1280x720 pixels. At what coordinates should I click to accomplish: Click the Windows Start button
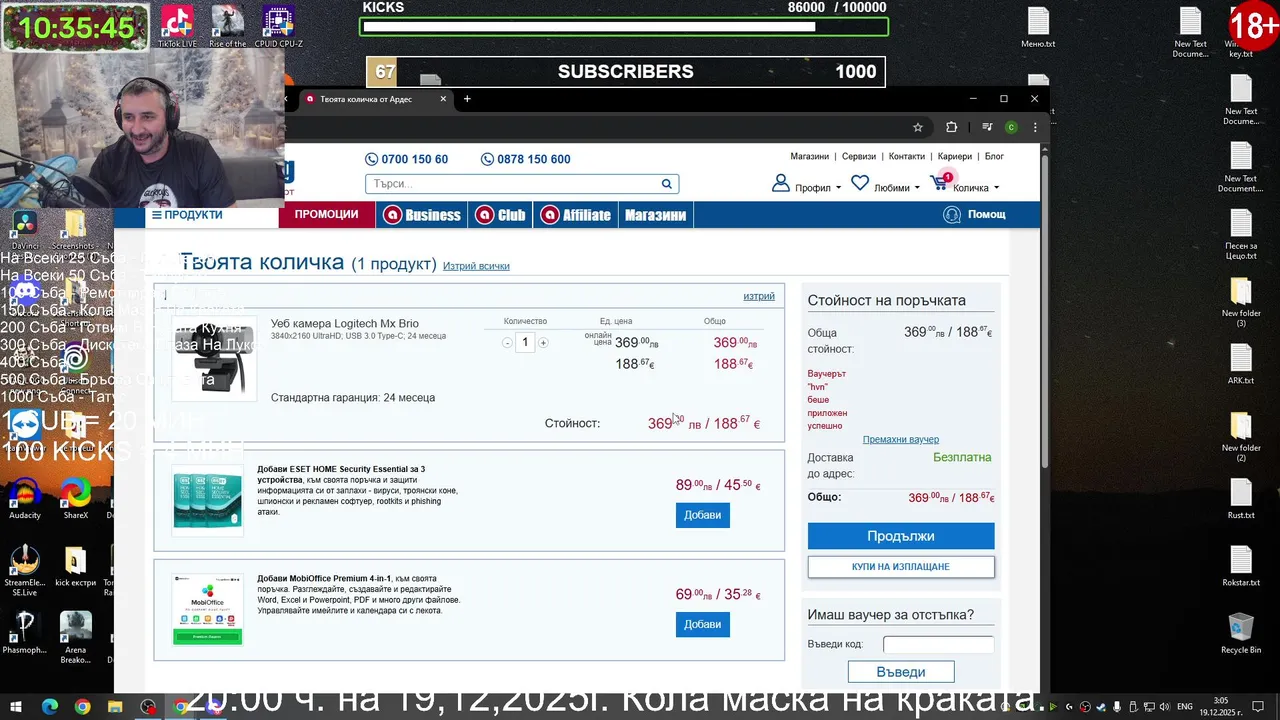coord(16,707)
